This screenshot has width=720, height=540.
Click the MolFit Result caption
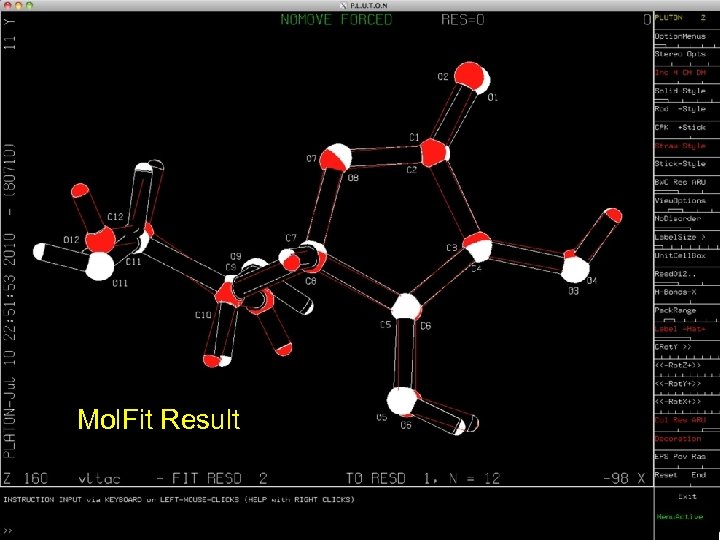(159, 419)
